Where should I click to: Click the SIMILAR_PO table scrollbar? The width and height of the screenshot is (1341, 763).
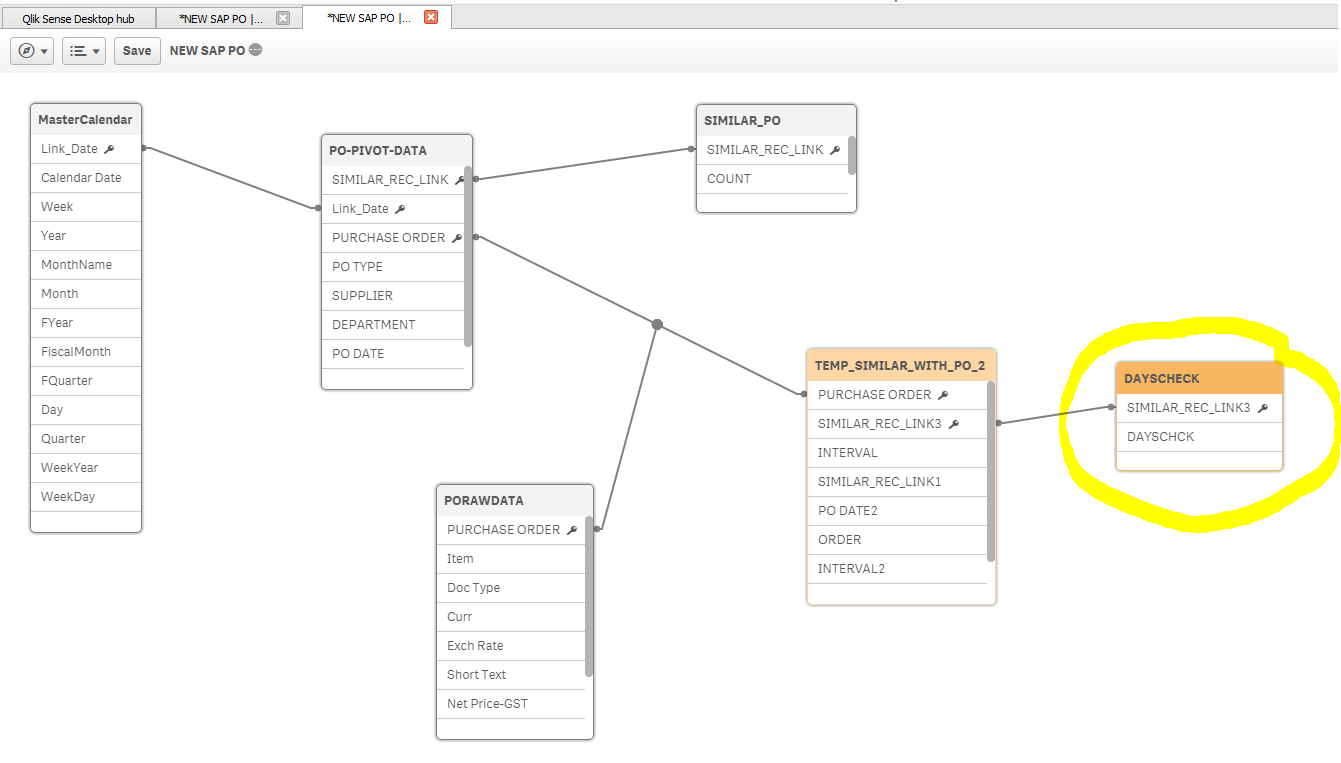point(852,154)
